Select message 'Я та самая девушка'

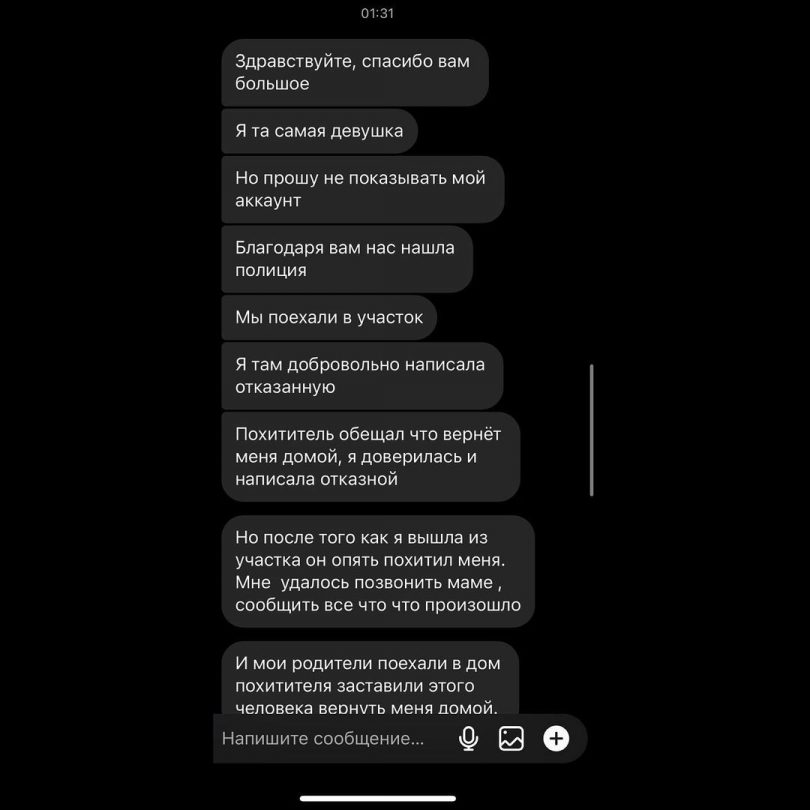point(319,131)
